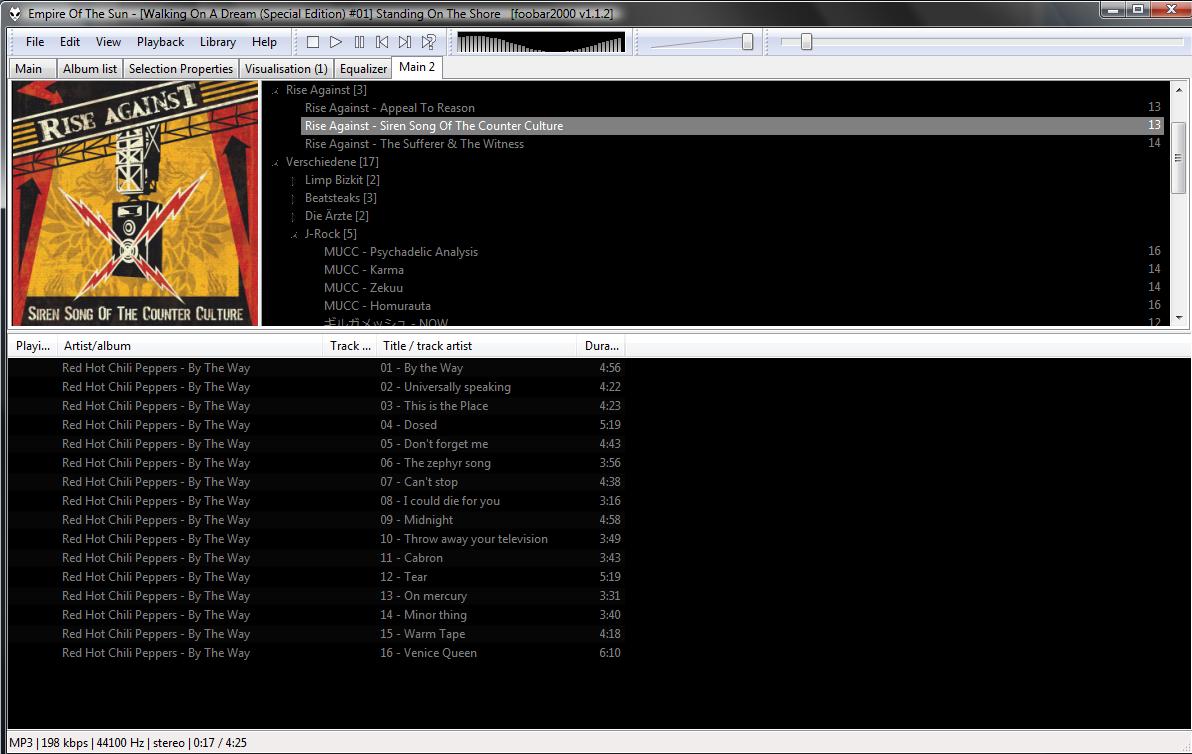Viewport: 1192px width, 754px height.
Task: Open the Help menu
Action: coord(264,42)
